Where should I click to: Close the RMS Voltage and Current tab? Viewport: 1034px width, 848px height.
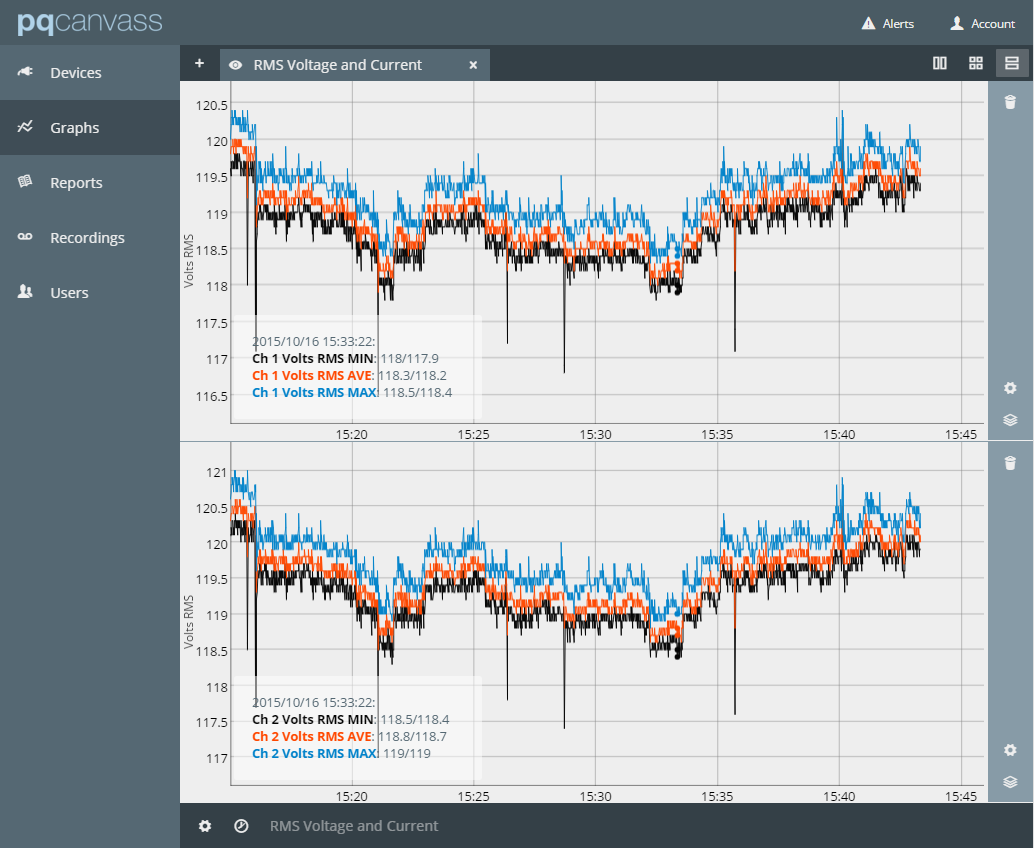473,65
